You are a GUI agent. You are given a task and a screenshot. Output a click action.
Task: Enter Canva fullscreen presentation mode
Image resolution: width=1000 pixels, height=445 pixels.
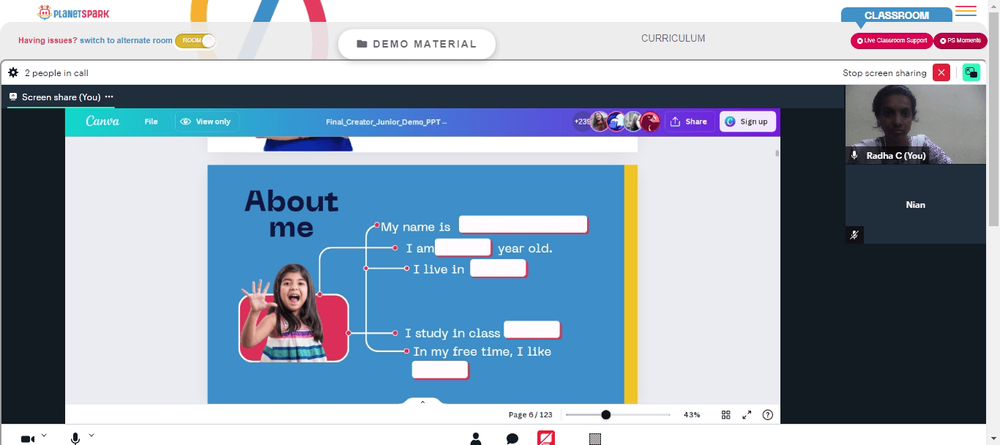point(747,414)
